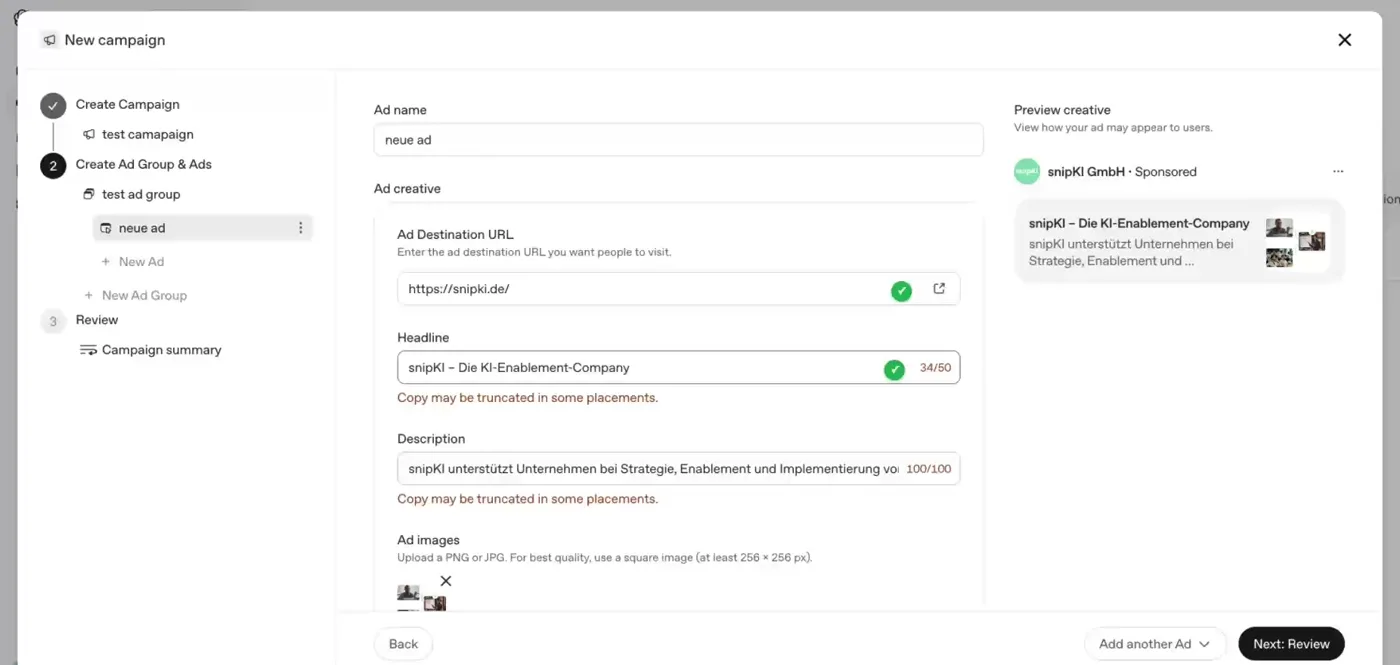Click the Headline input field
The image size is (1400, 665).
pos(678,367)
